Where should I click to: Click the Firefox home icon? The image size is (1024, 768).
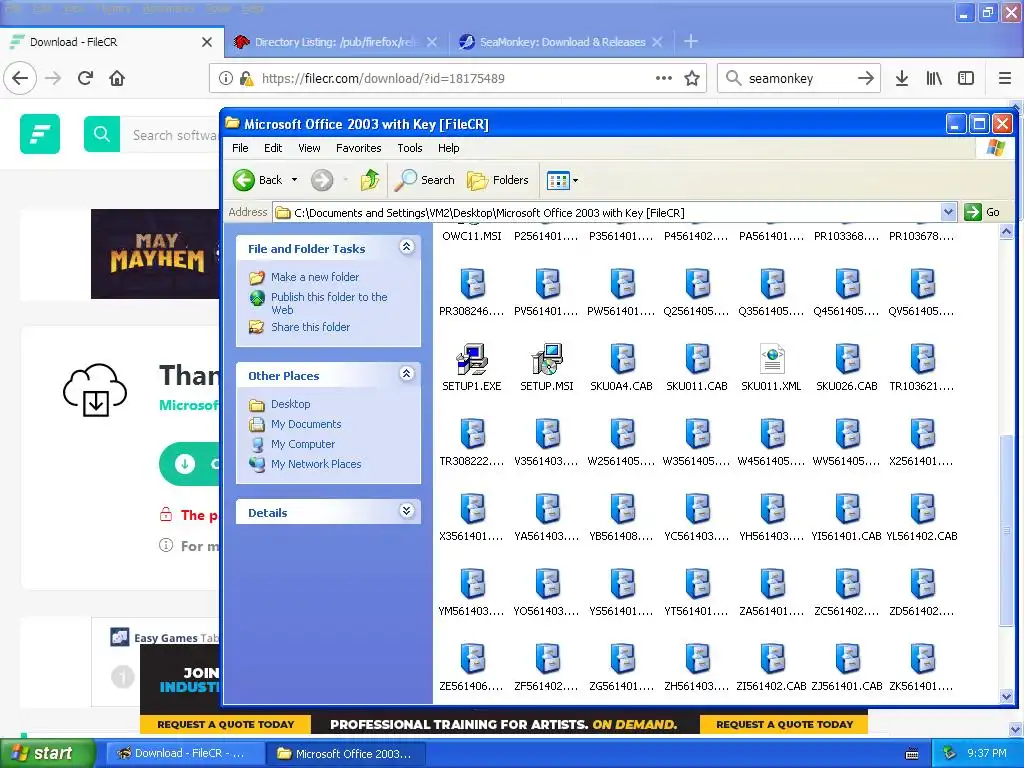click(x=117, y=78)
